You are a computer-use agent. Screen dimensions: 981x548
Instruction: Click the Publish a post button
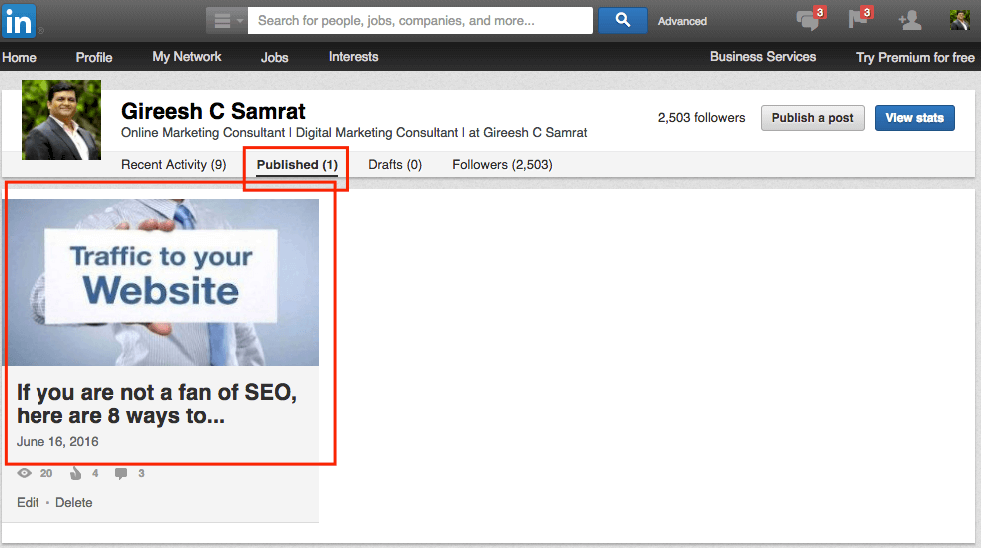pos(812,118)
